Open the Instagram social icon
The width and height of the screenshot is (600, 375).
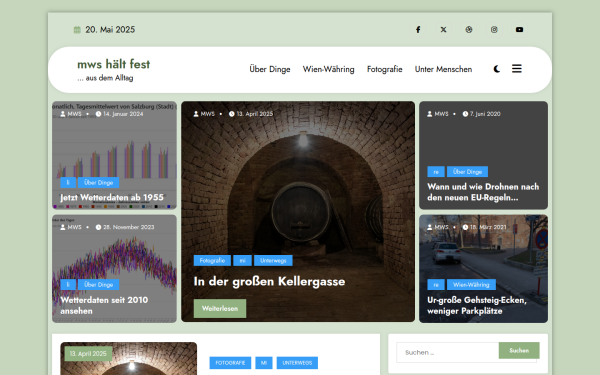pos(494,29)
